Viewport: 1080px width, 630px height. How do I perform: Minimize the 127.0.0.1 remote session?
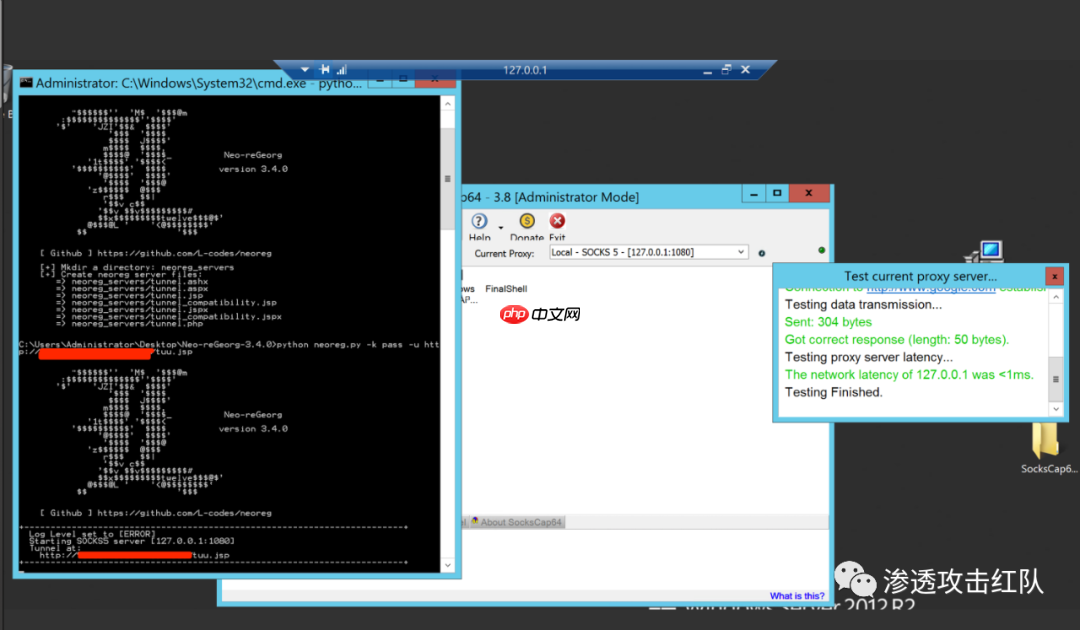(x=707, y=71)
